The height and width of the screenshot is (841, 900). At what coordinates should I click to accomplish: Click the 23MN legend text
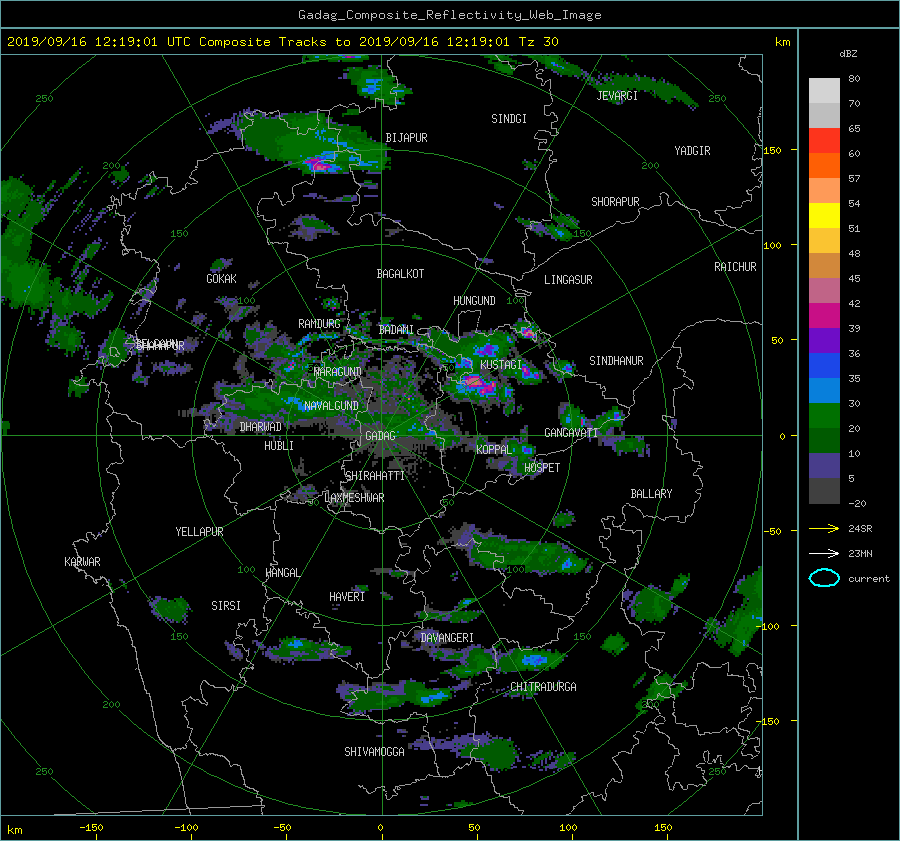pos(860,553)
